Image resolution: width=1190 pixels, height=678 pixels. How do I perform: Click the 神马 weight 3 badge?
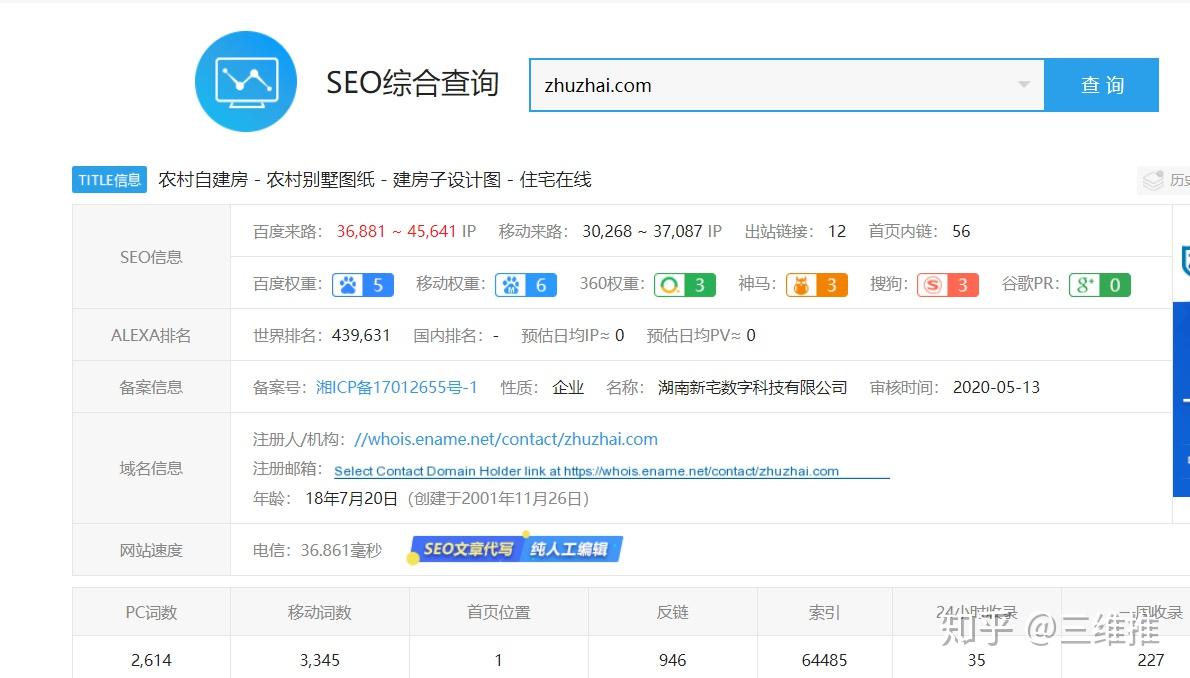(817, 285)
